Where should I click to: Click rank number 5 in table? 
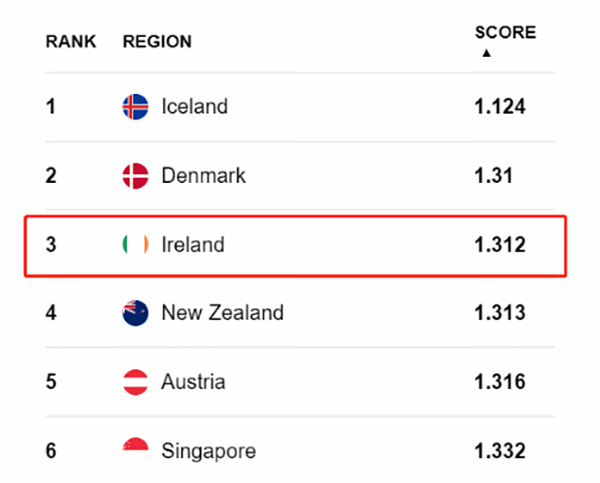pyautogui.click(x=51, y=382)
